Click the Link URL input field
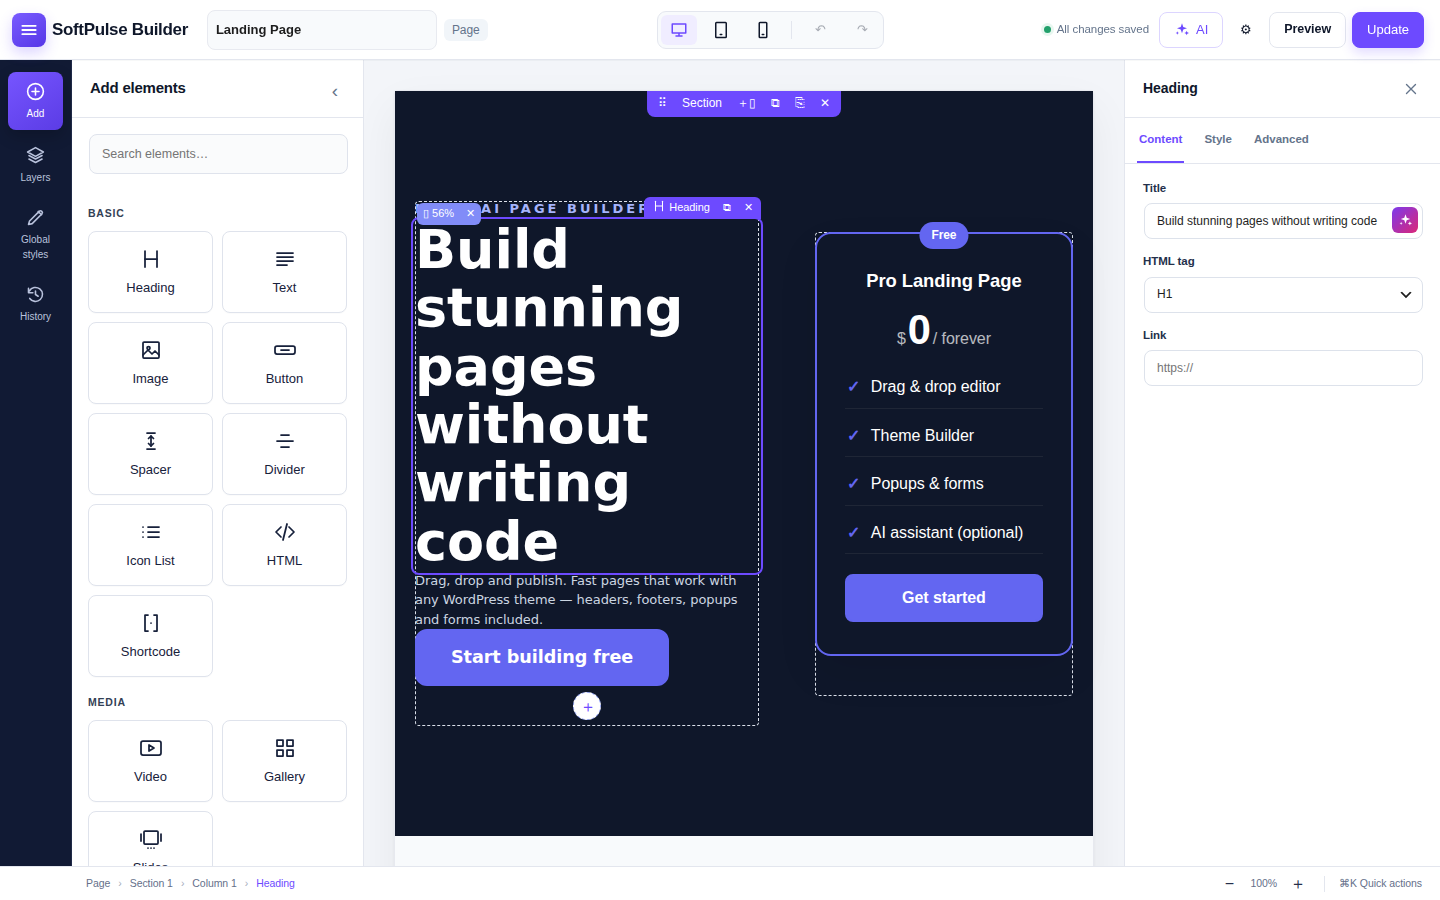 point(1283,368)
